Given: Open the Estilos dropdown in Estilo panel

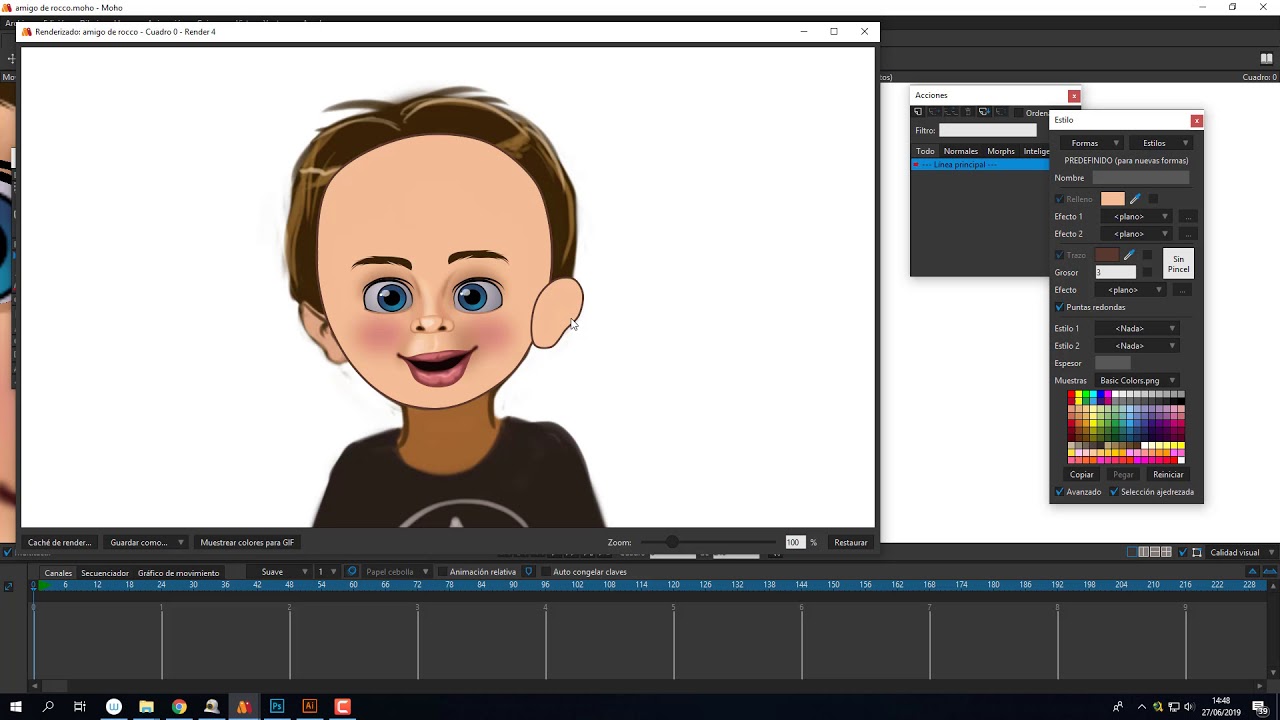Looking at the screenshot, I should tap(1160, 143).
